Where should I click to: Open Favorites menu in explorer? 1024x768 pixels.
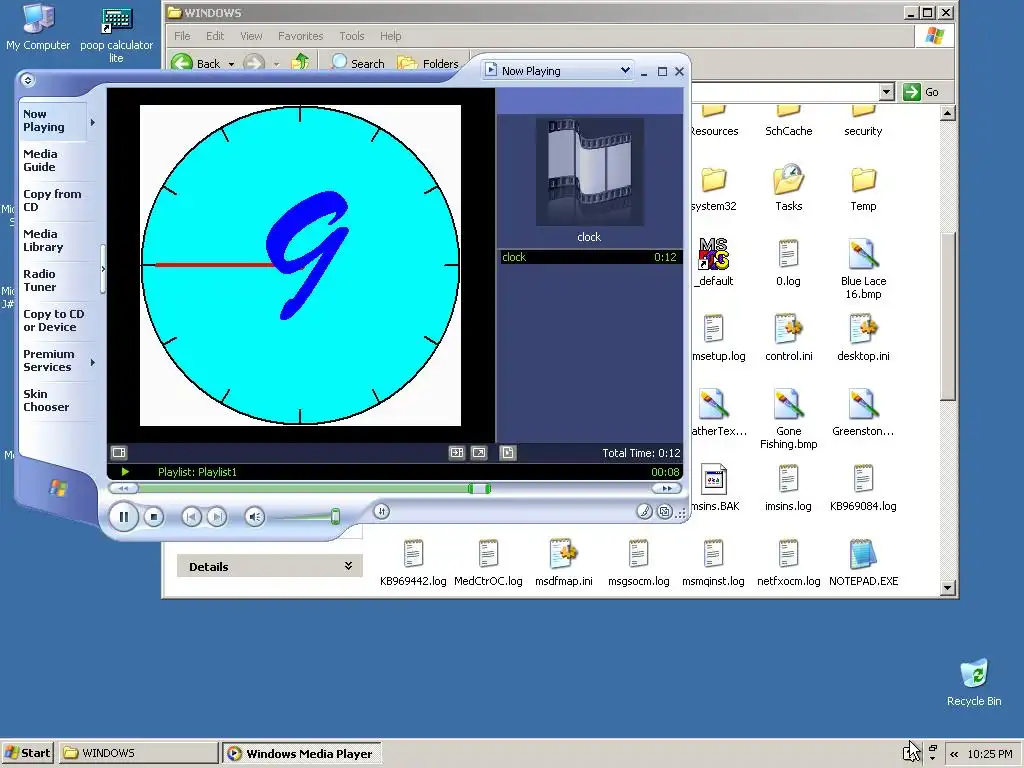300,36
